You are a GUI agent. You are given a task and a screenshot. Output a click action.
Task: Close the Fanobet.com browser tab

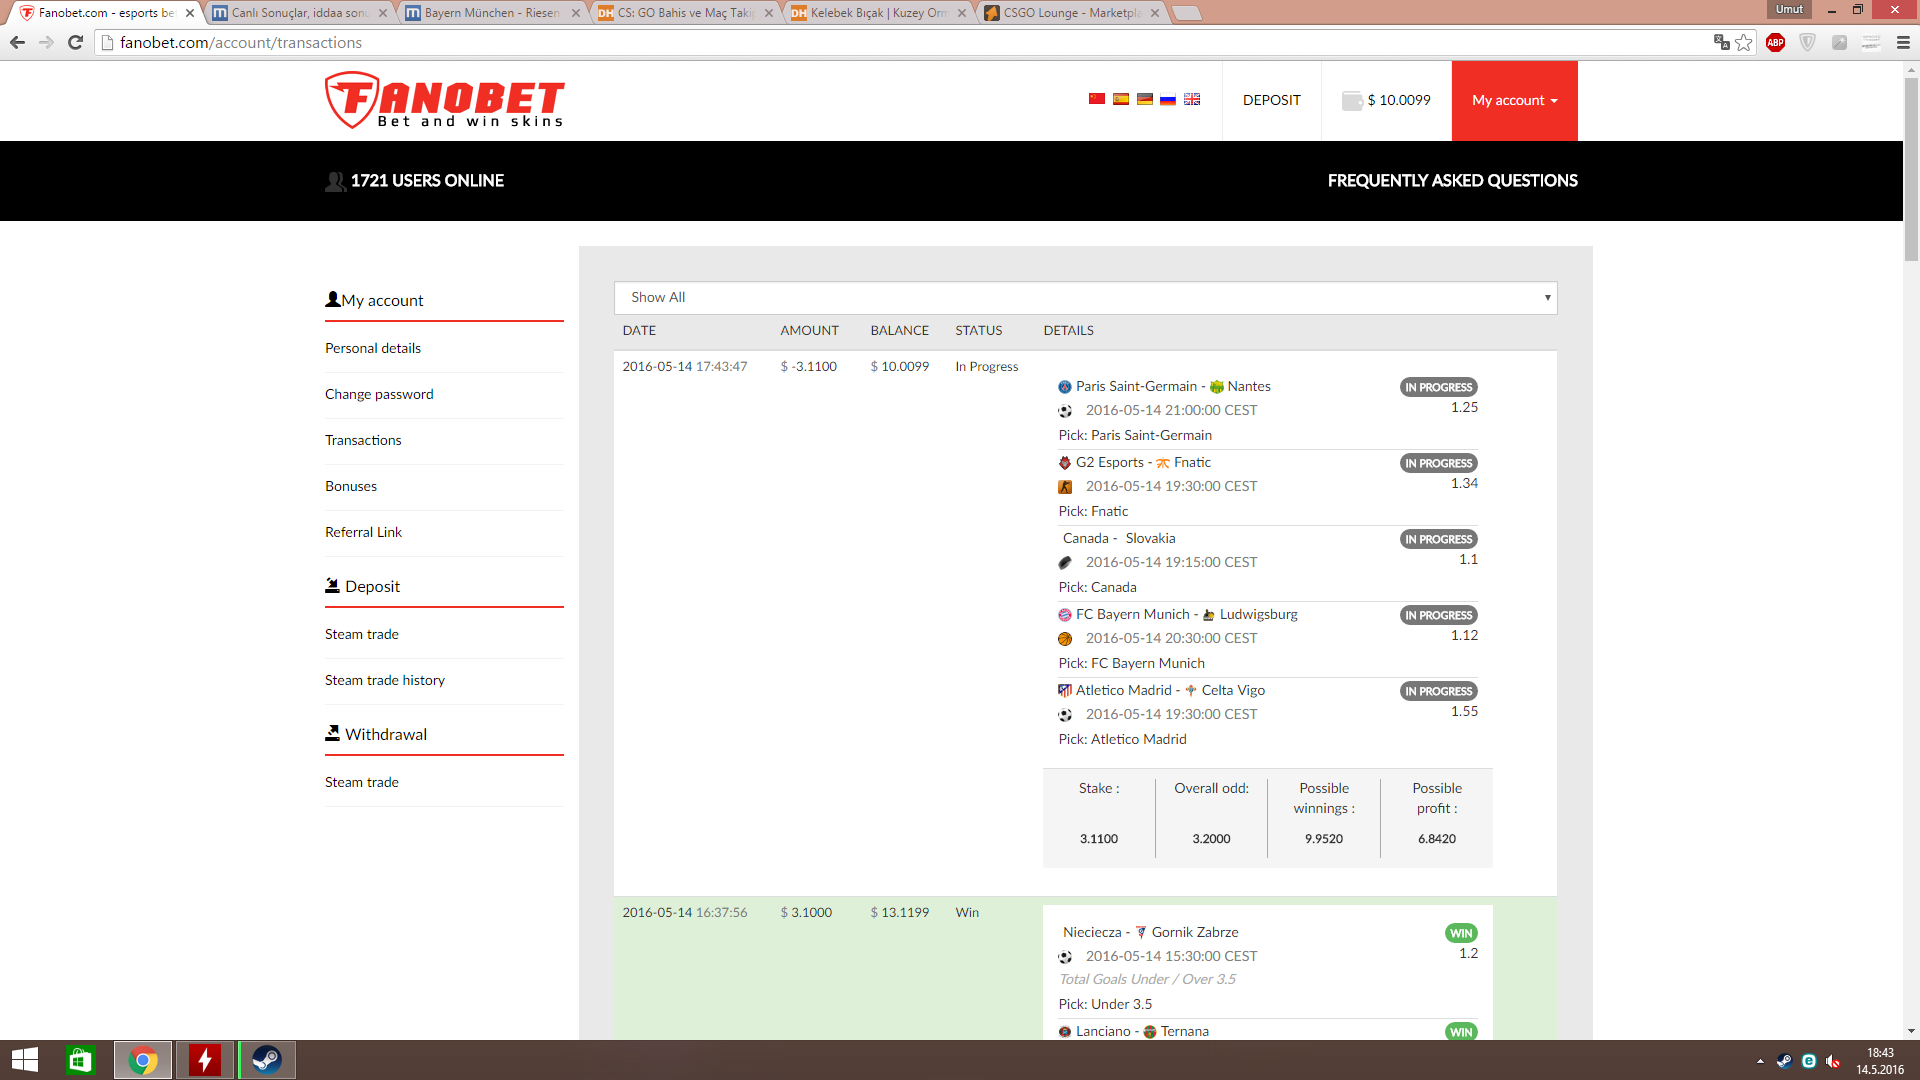[190, 13]
